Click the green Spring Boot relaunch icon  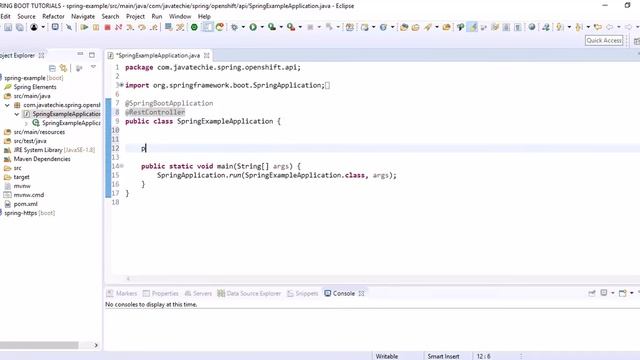(x=194, y=27)
